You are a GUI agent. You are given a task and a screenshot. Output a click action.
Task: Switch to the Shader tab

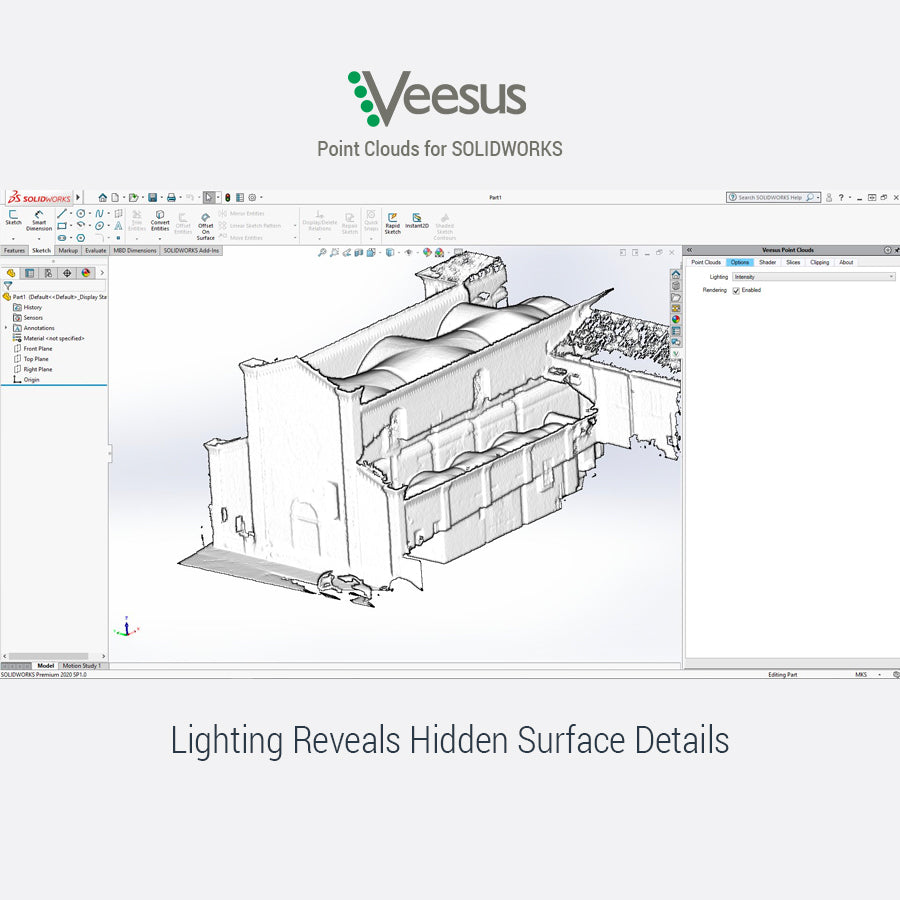[768, 262]
